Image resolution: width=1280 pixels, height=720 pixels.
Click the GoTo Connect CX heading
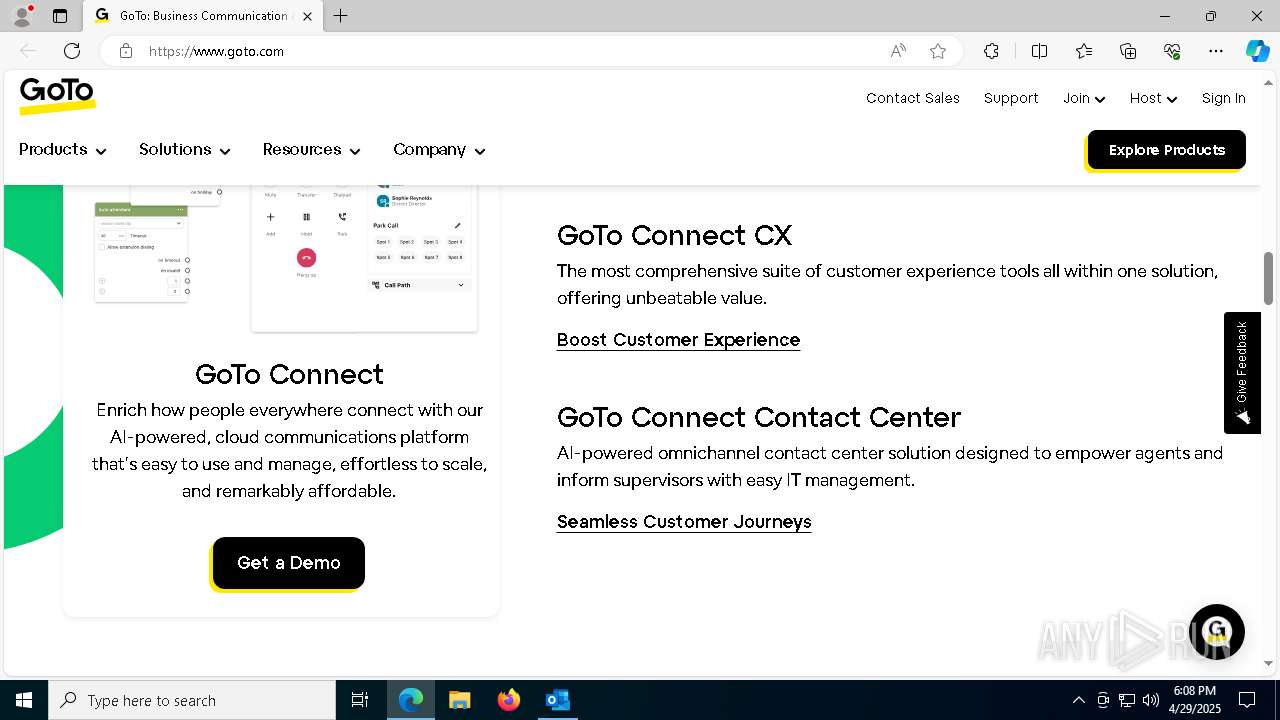(x=674, y=235)
